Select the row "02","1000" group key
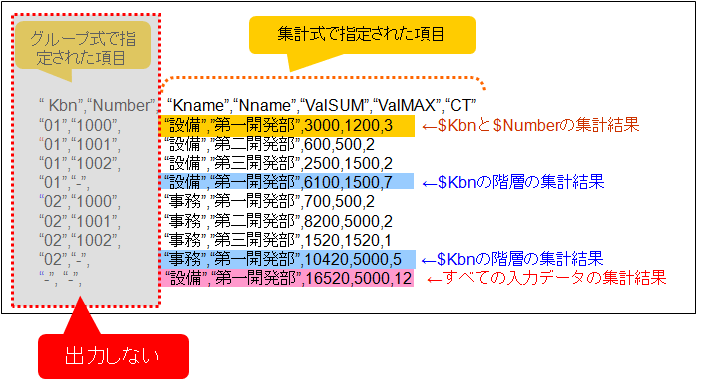Viewport: 704px width, 380px height. (x=79, y=202)
